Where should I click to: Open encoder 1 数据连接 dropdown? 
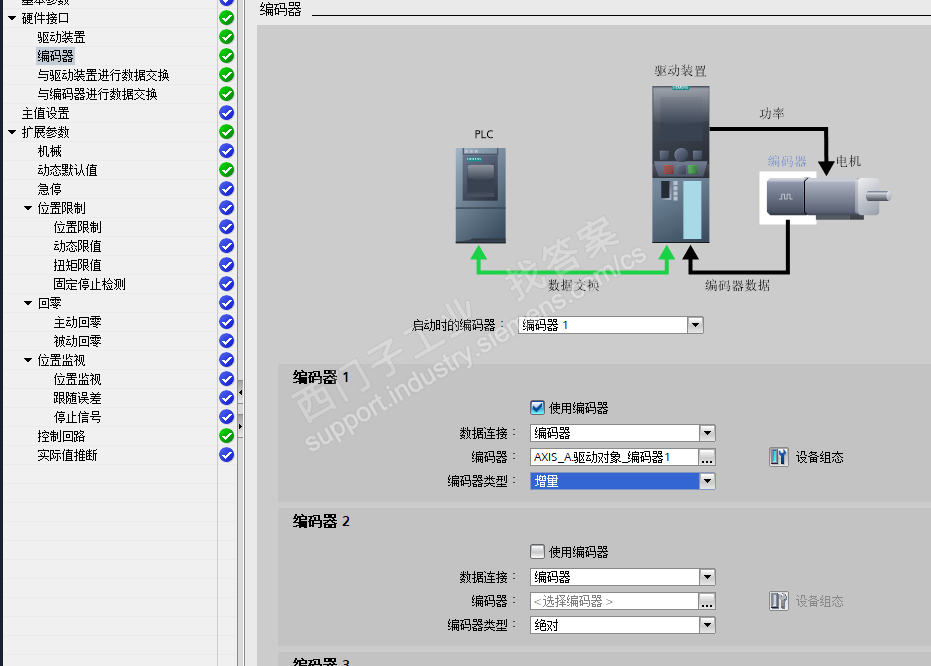[707, 433]
